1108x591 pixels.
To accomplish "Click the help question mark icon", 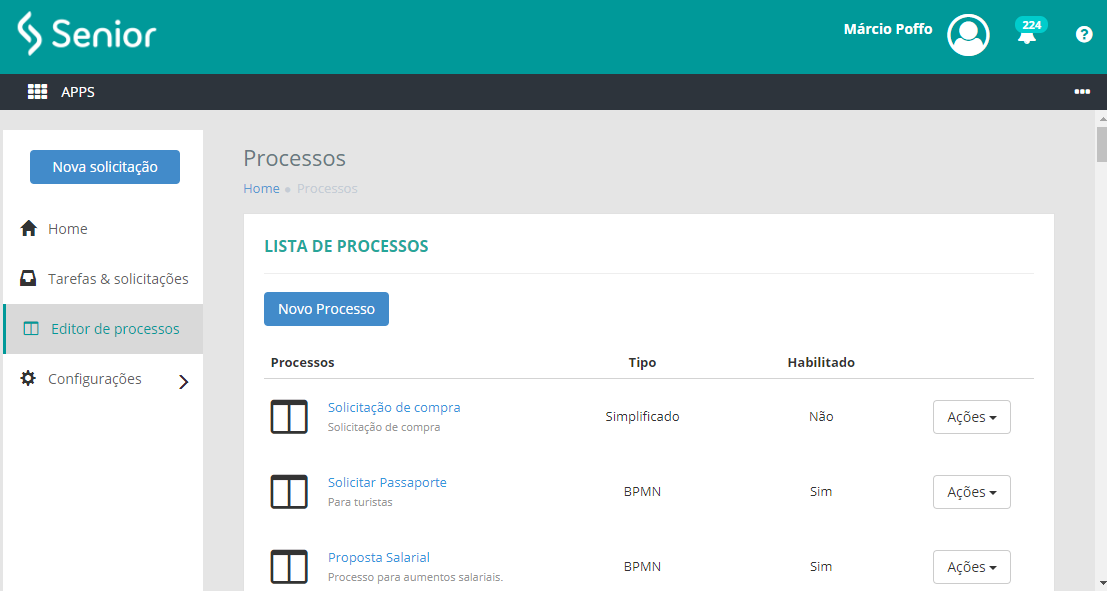I will (x=1083, y=34).
